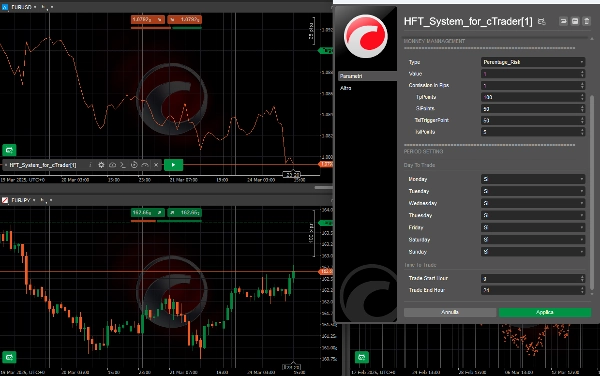The width and height of the screenshot is (600, 376).
Task: Click the EURJPY chart flag icon
Action: [x=5, y=200]
